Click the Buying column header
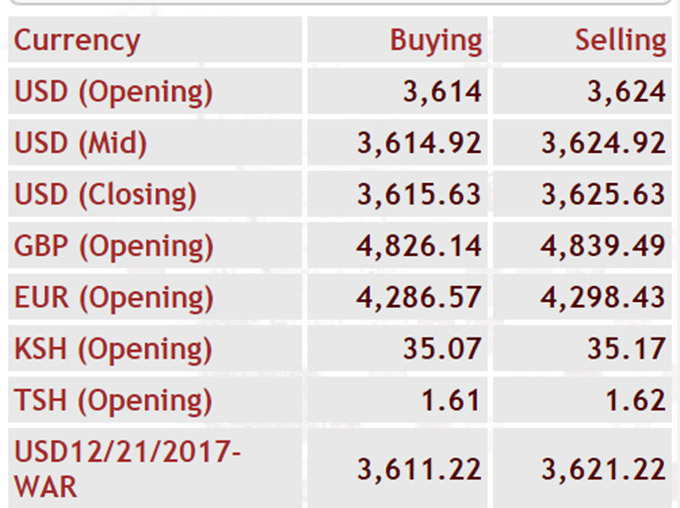 (436, 41)
